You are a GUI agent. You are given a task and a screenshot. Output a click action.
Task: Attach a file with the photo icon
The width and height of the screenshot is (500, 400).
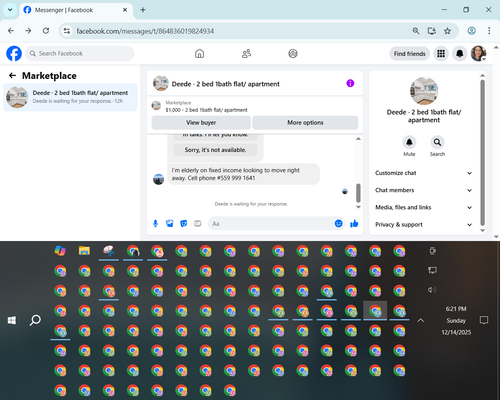170,224
